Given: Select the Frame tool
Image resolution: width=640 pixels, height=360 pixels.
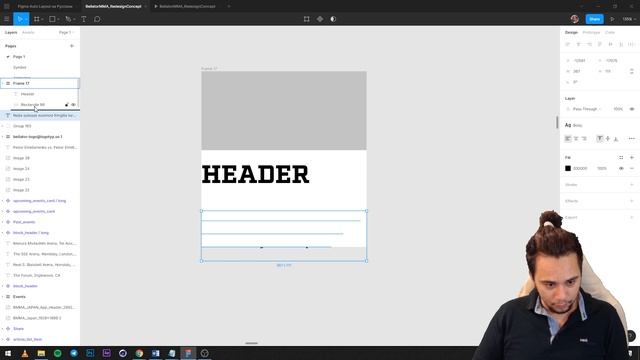Looking at the screenshot, I should coord(37,19).
